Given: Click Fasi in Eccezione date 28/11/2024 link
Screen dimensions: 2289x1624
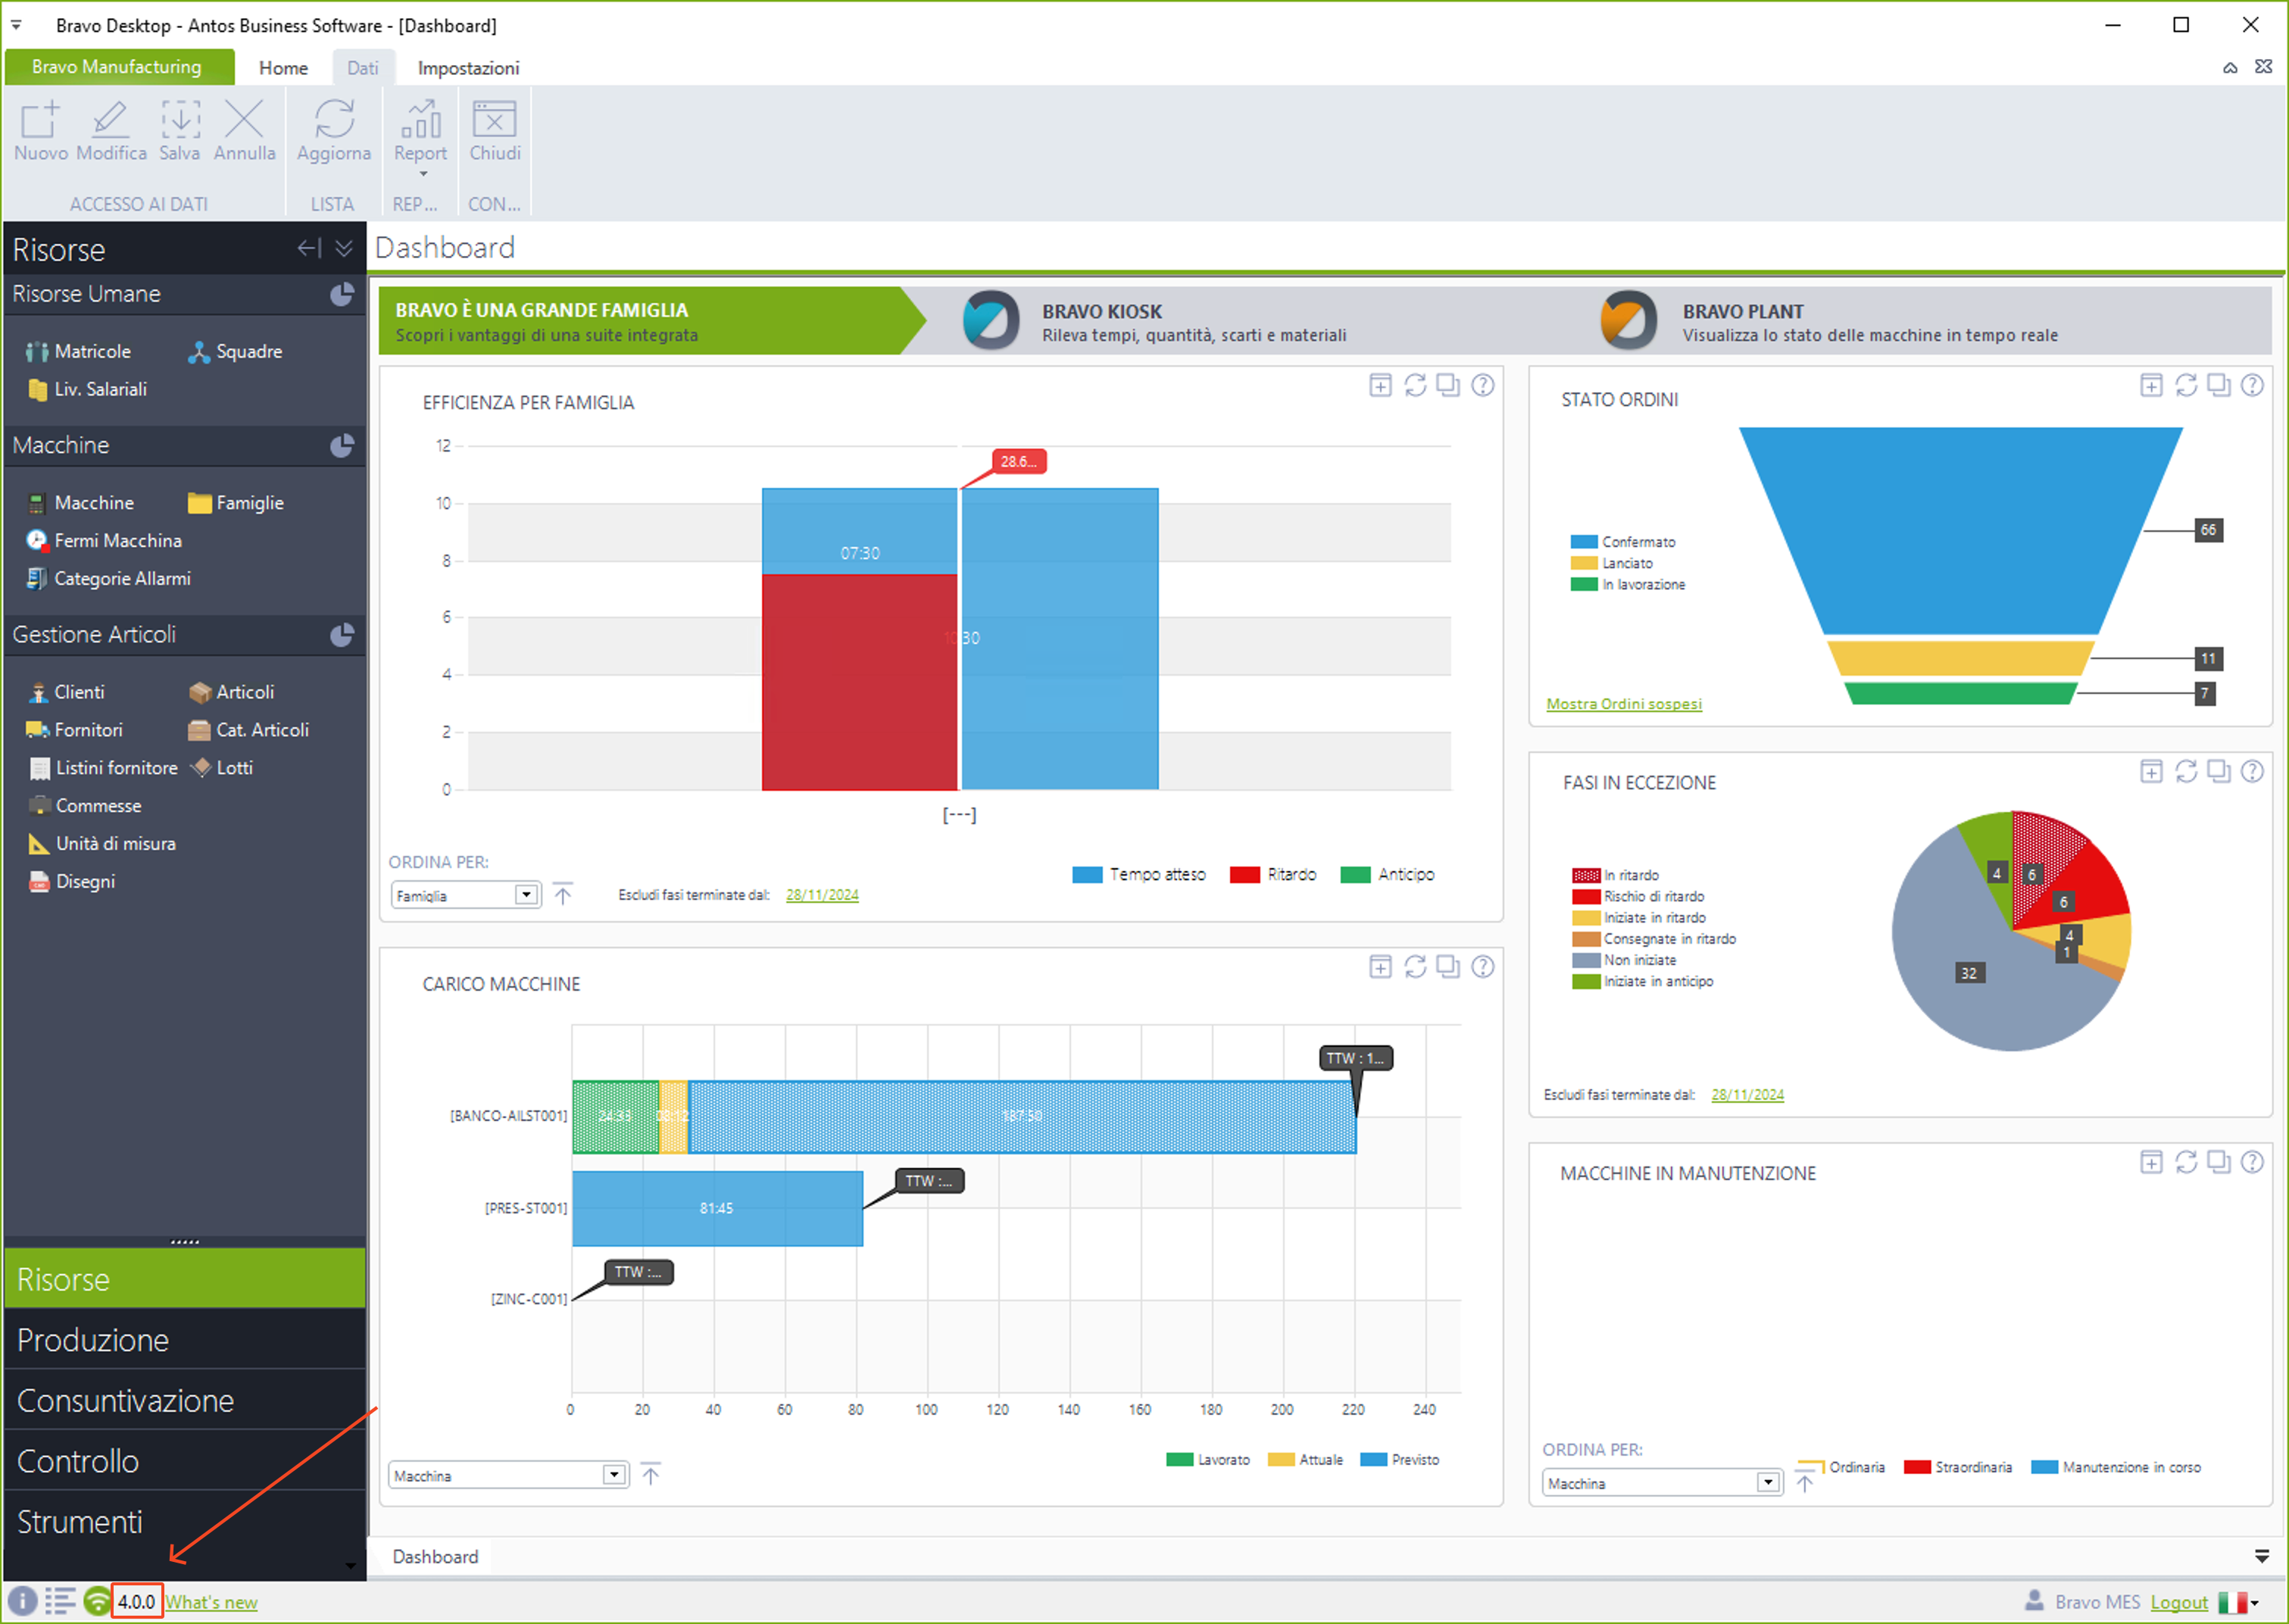Looking at the screenshot, I should point(1747,1095).
